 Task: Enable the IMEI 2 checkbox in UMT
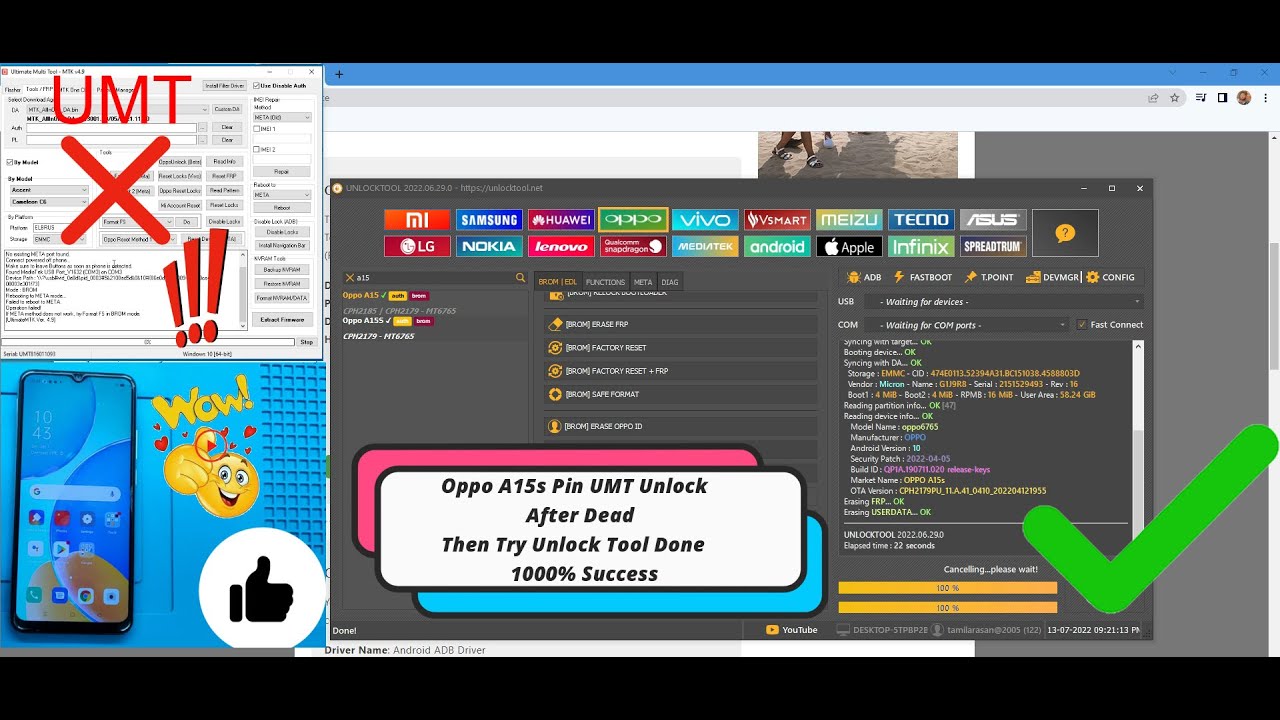pyautogui.click(x=256, y=150)
